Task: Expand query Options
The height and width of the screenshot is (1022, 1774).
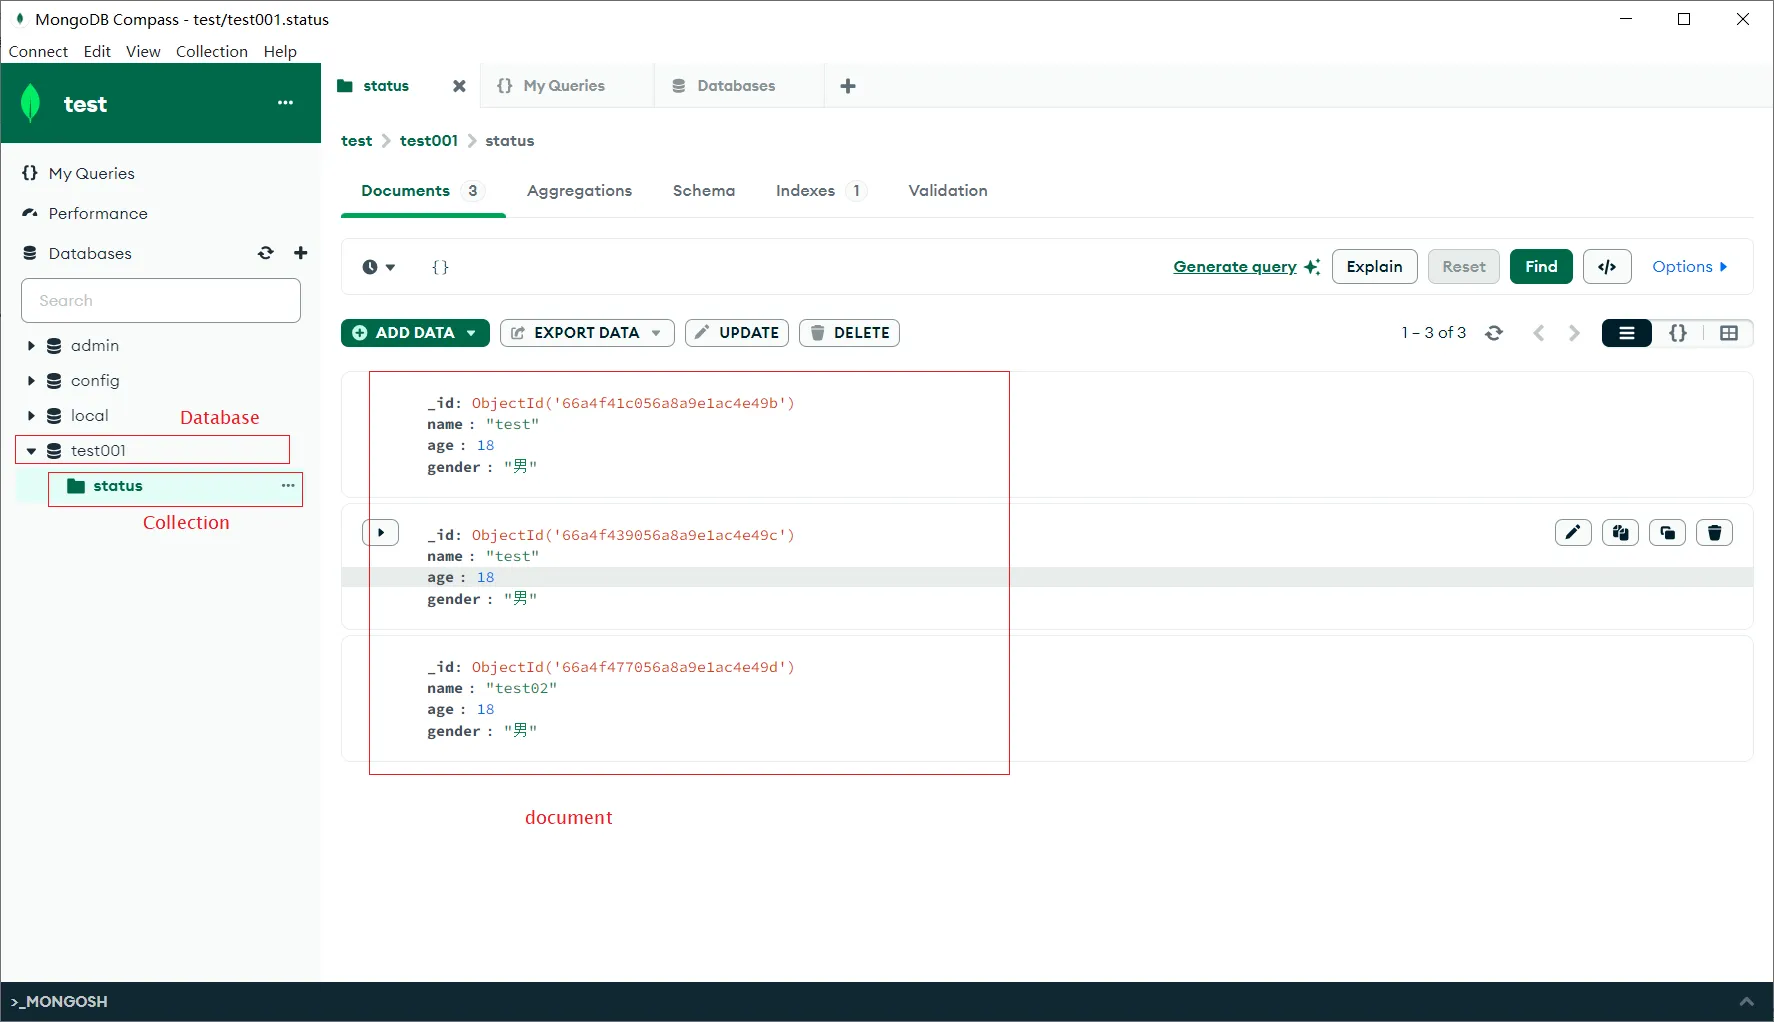Action: coord(1689,267)
